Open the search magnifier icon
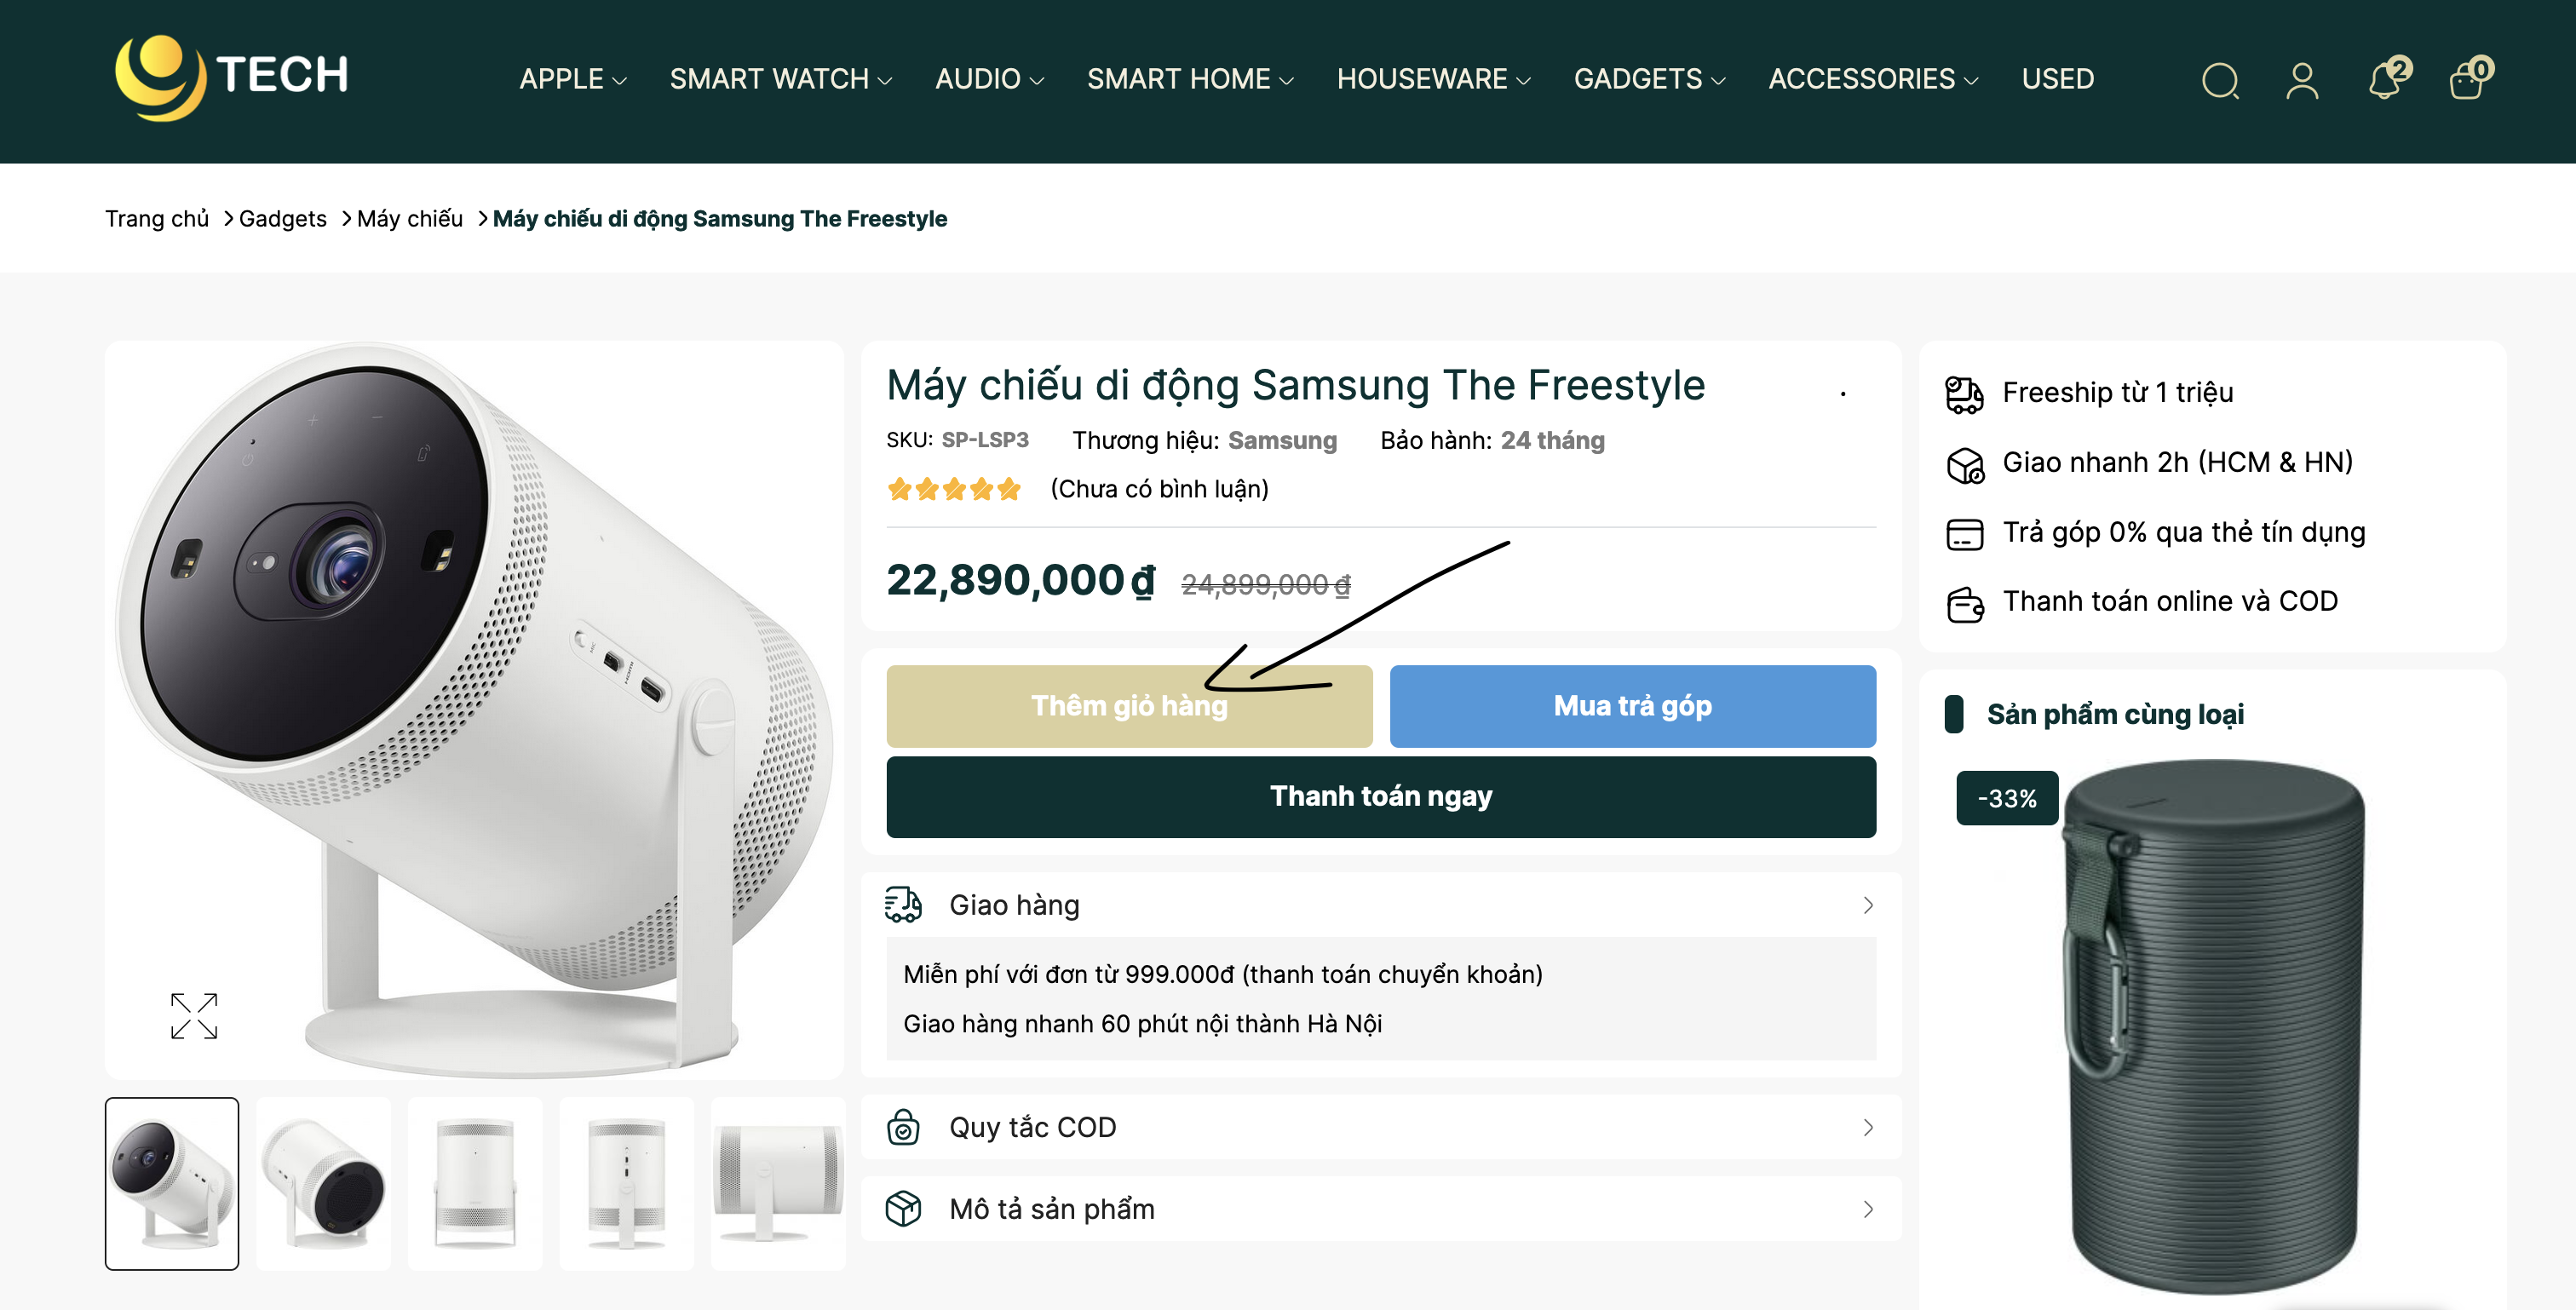 (x=2220, y=80)
